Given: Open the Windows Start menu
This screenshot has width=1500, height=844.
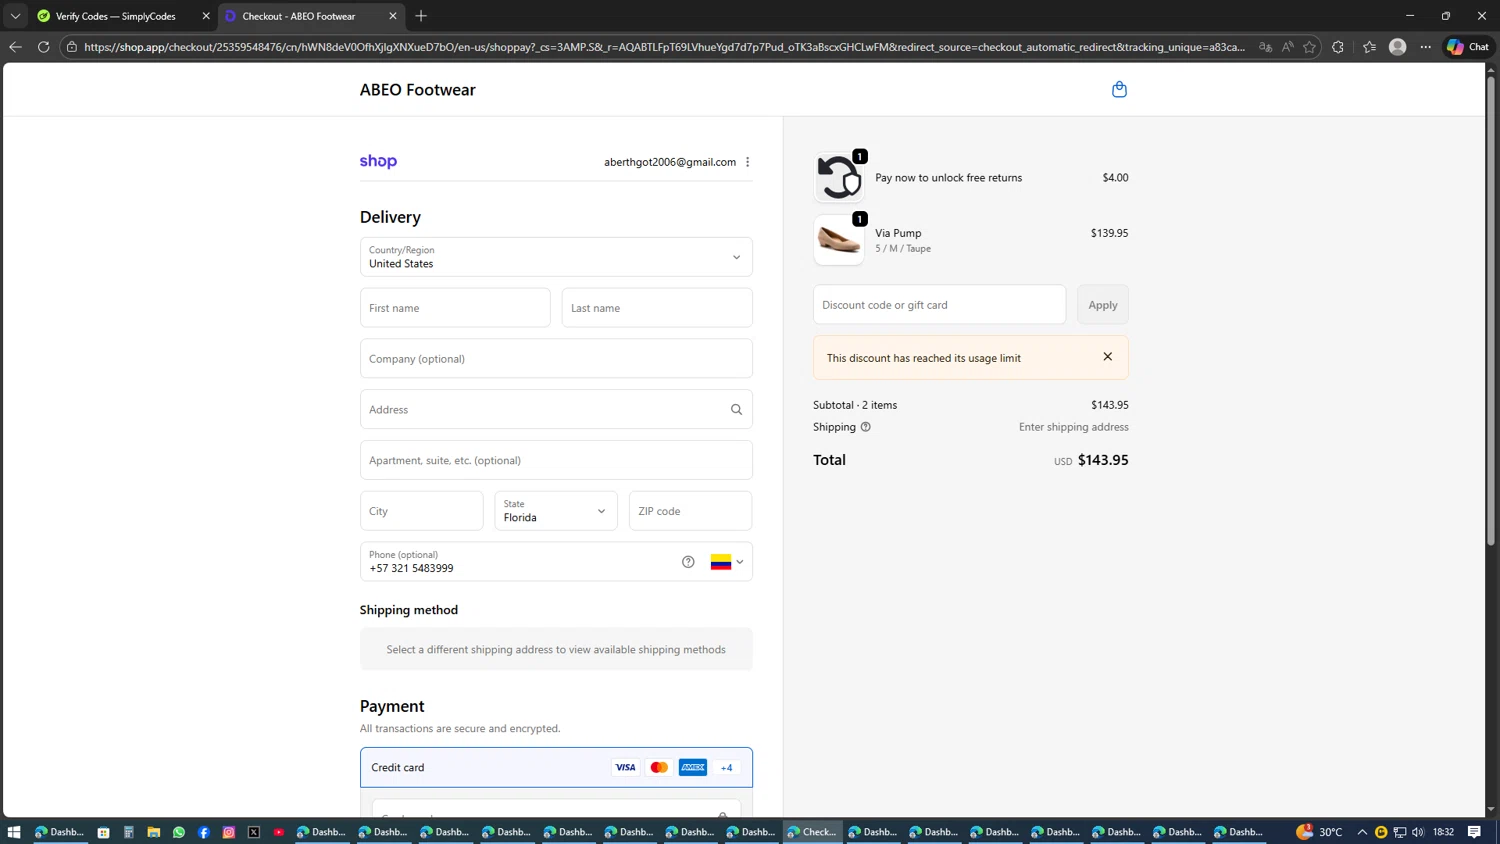Looking at the screenshot, I should click(14, 832).
